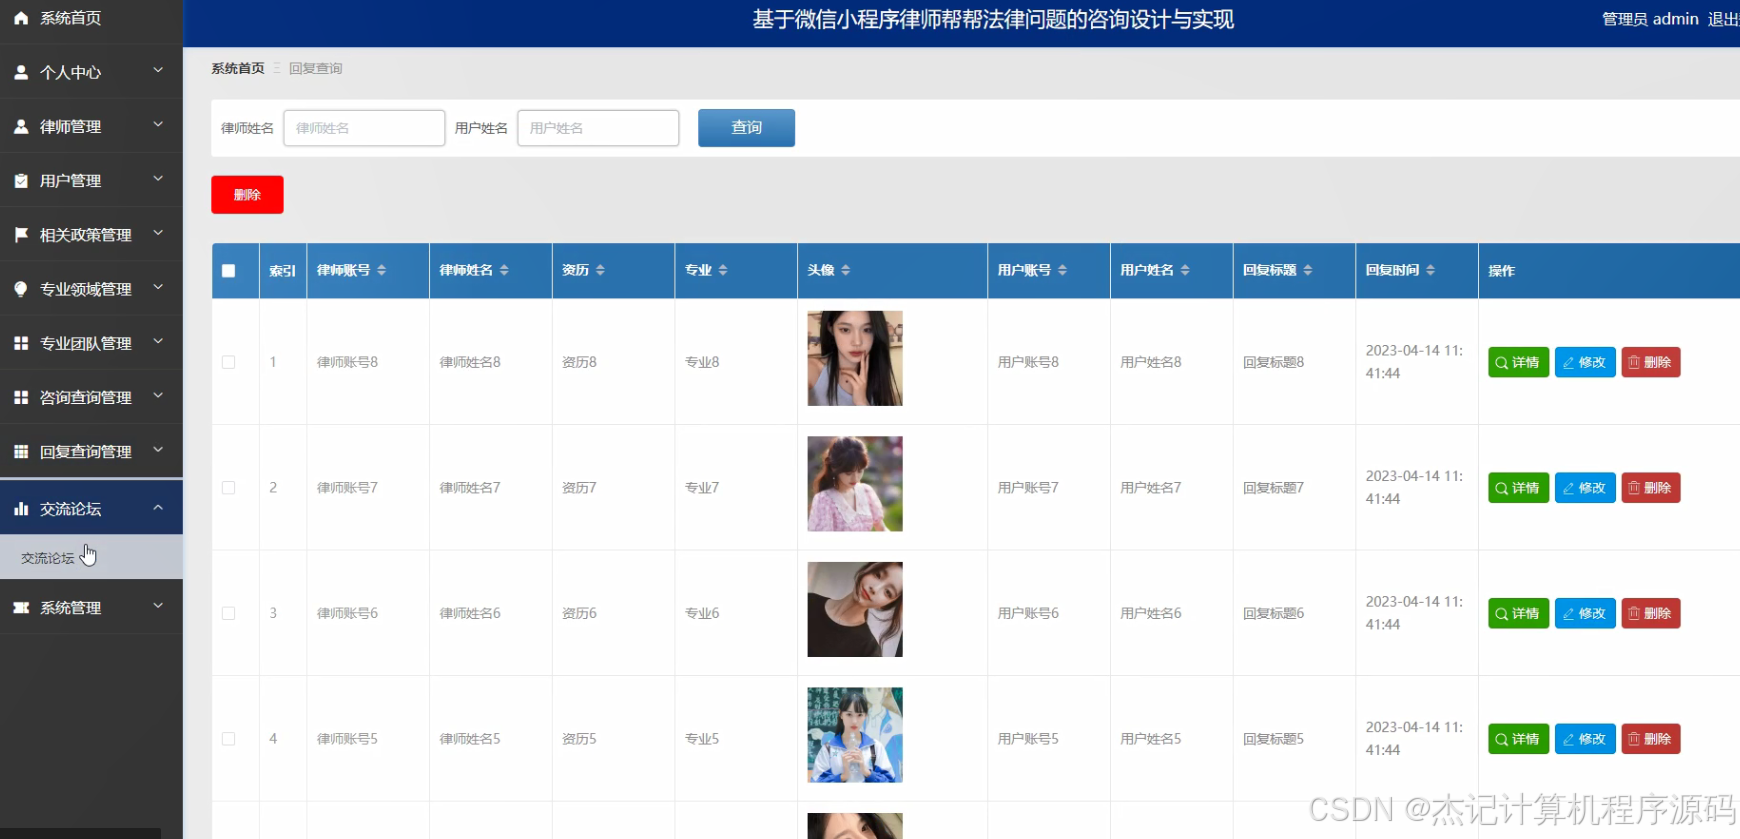The image size is (1740, 839).
Task: Click the 退出 logout link
Action: [1723, 19]
